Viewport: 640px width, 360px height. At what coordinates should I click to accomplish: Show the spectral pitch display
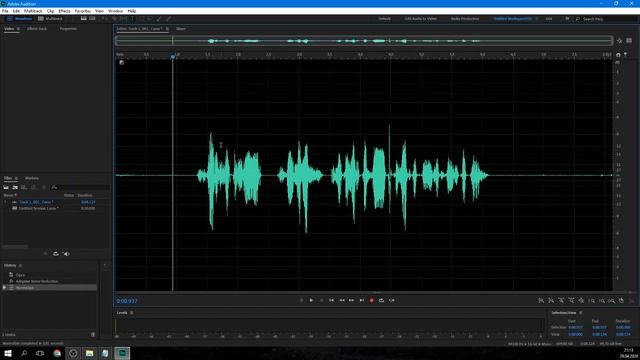(93, 19)
